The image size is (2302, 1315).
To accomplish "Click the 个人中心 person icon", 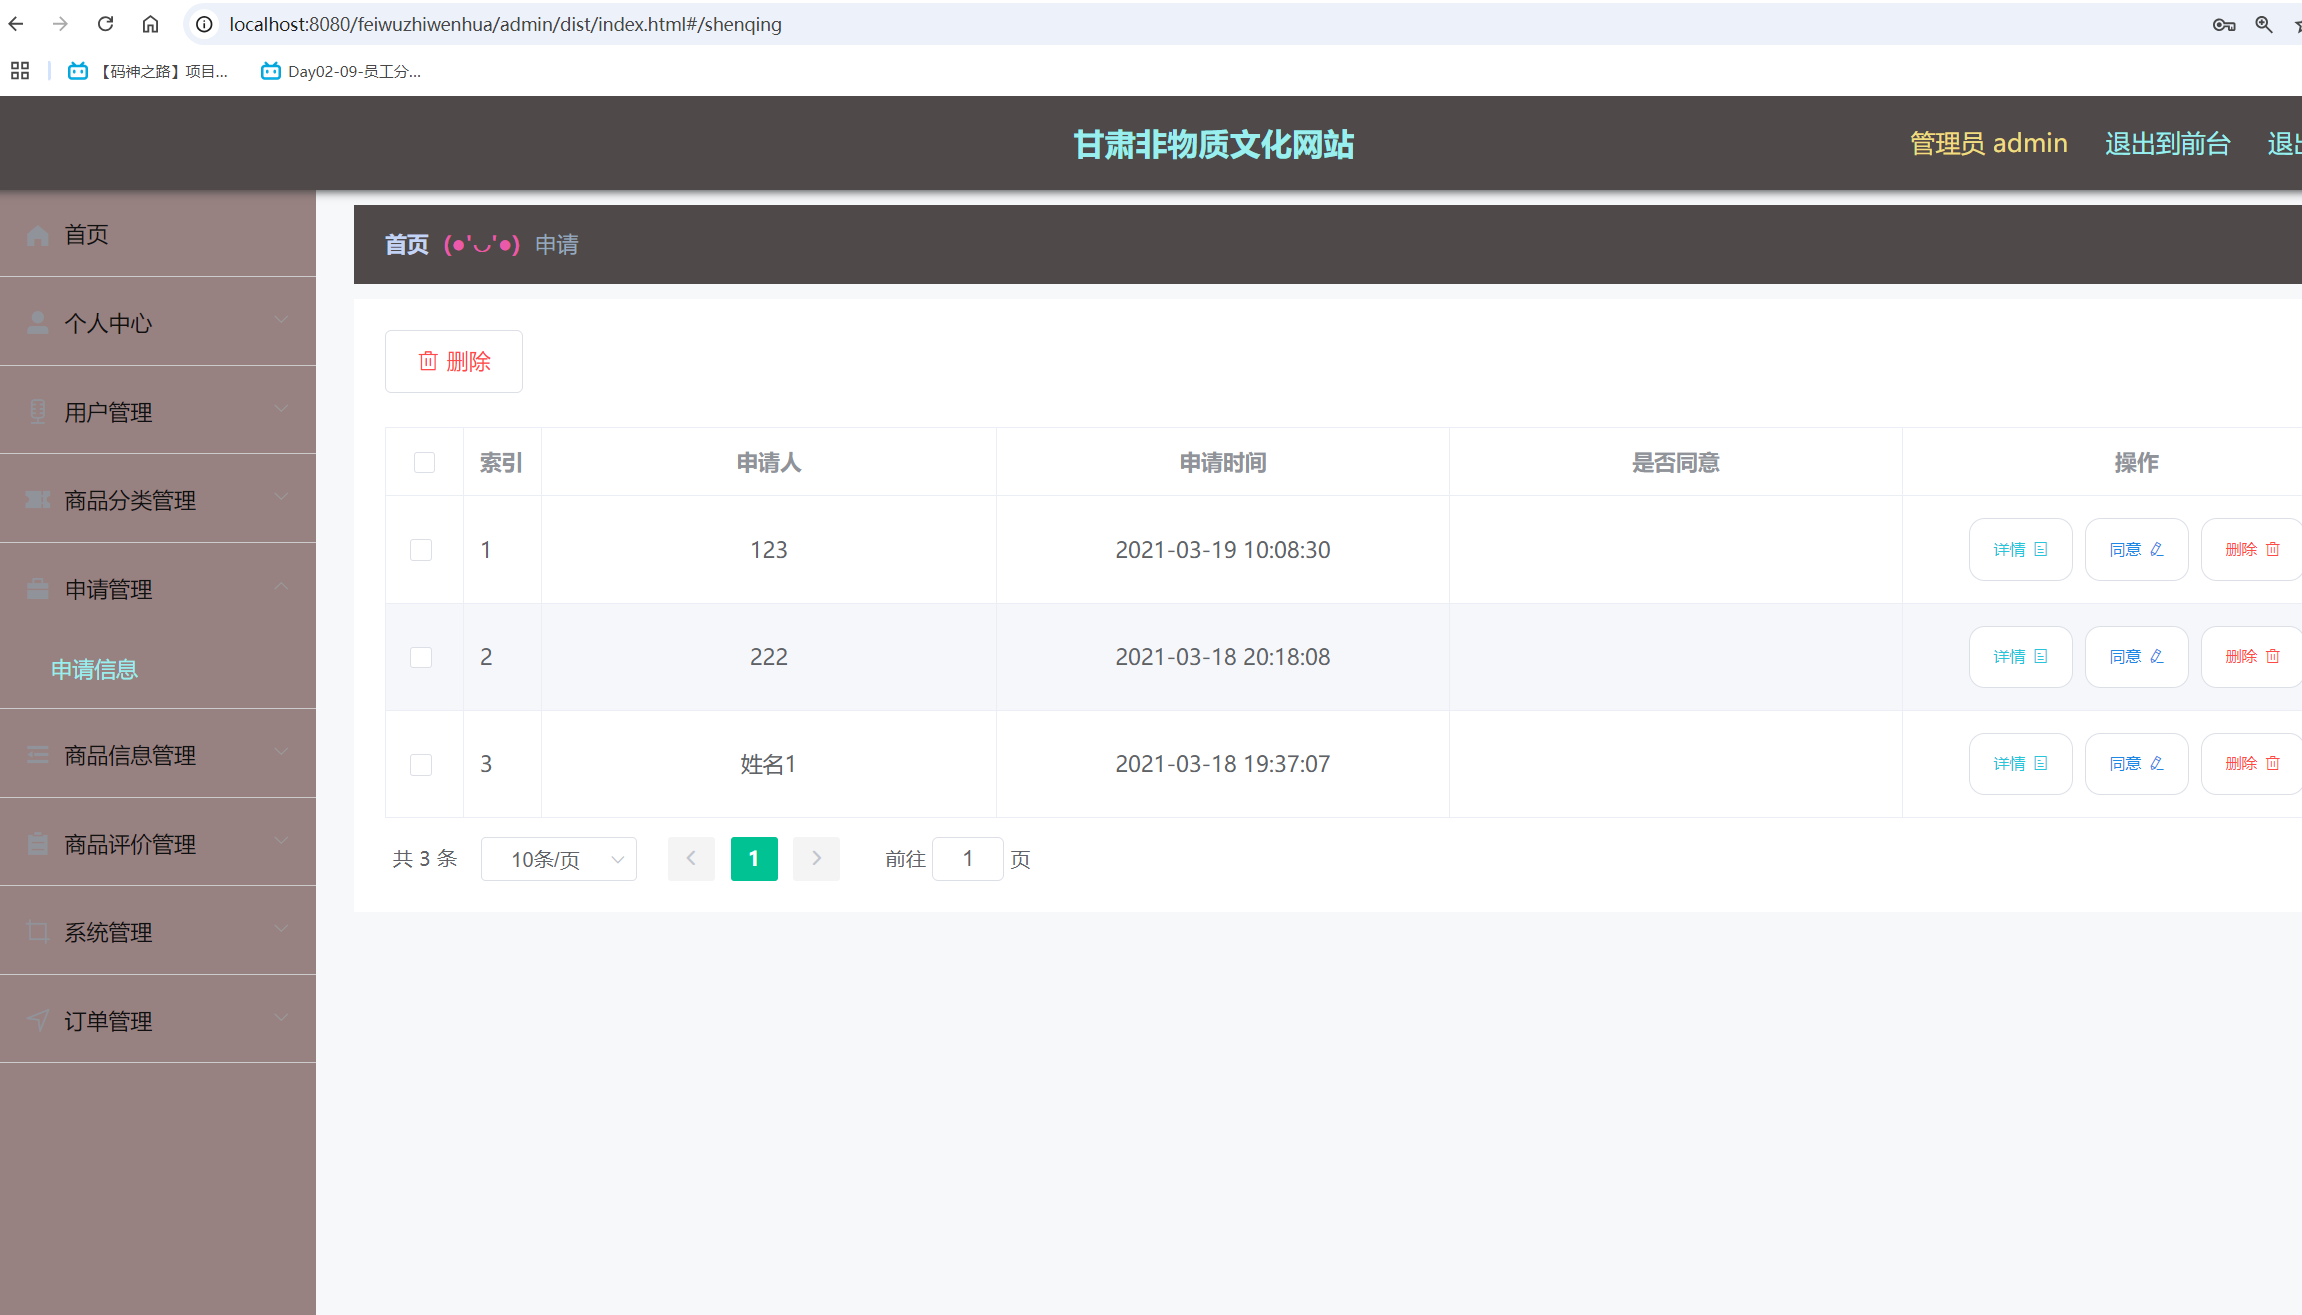I will [x=37, y=322].
